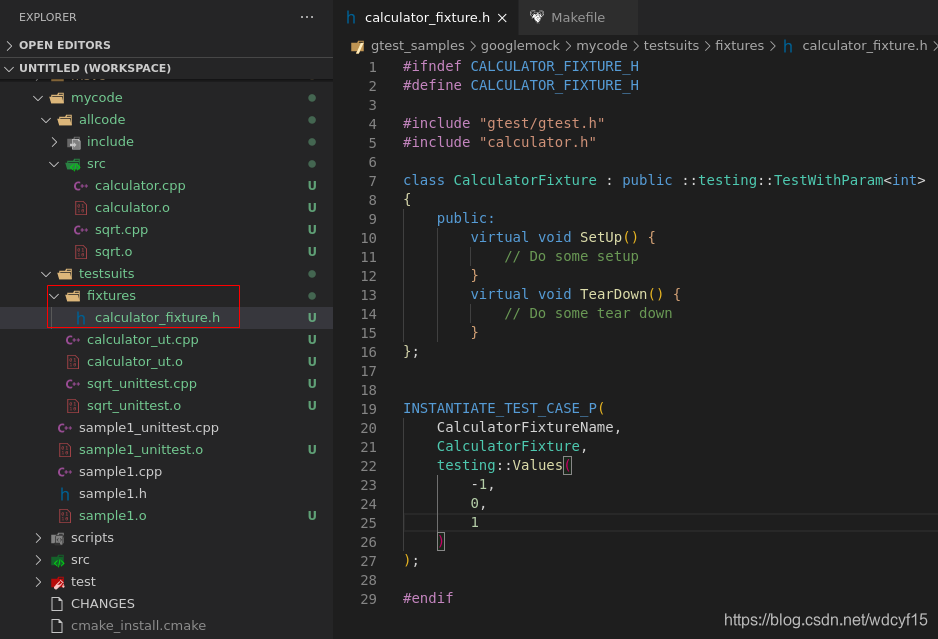Collapse the allcode folder chevron
Viewport: 938px width, 639px height.
[46, 120]
